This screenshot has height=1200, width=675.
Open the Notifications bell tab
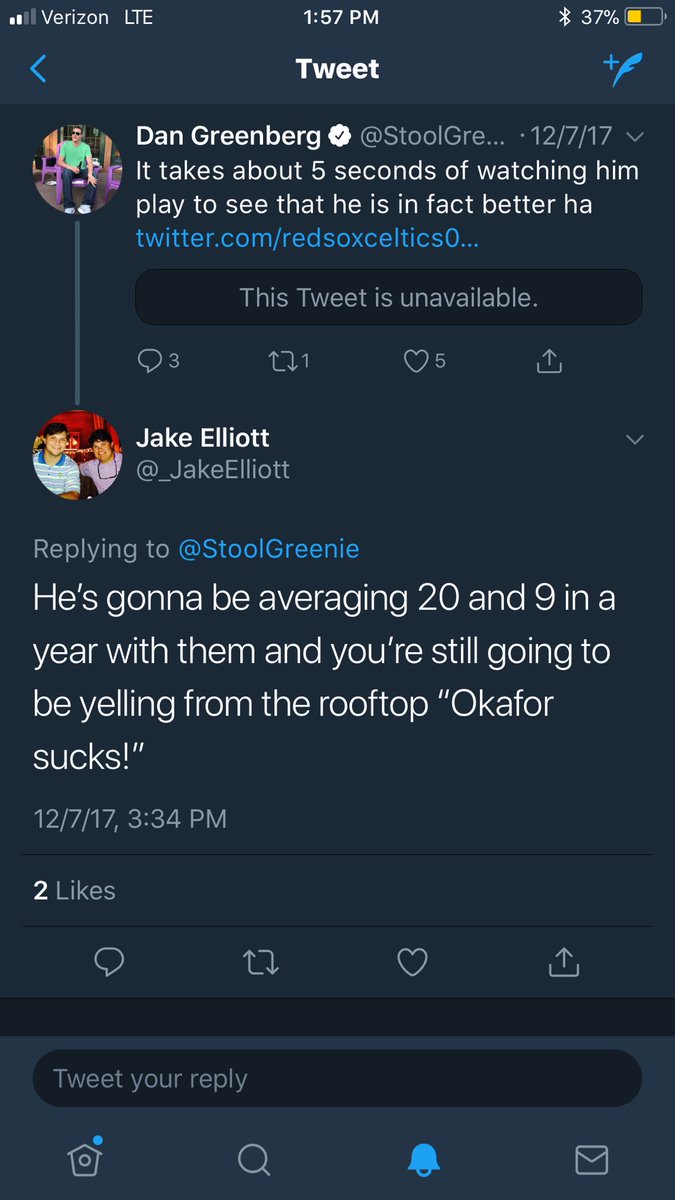coord(424,1159)
